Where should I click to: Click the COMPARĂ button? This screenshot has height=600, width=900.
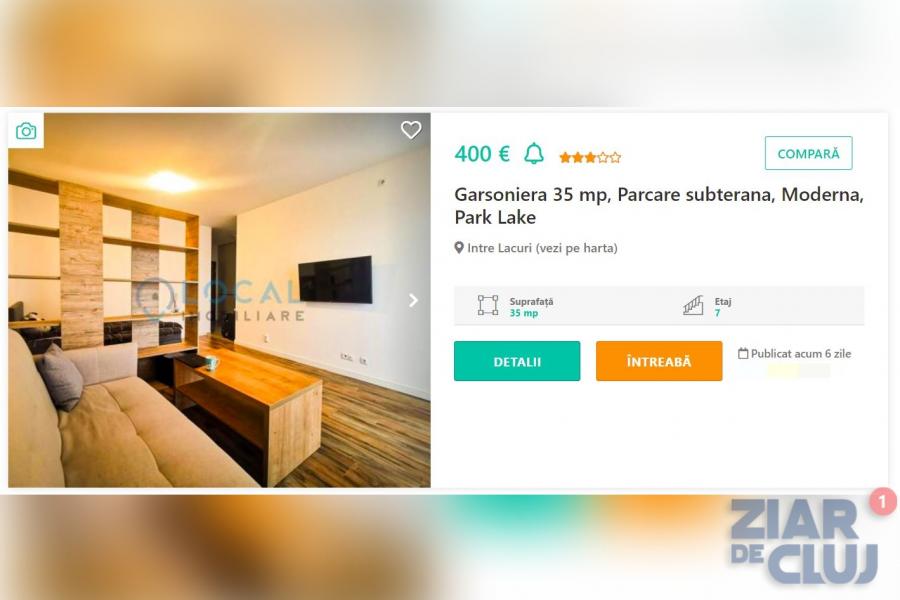pyautogui.click(x=808, y=153)
